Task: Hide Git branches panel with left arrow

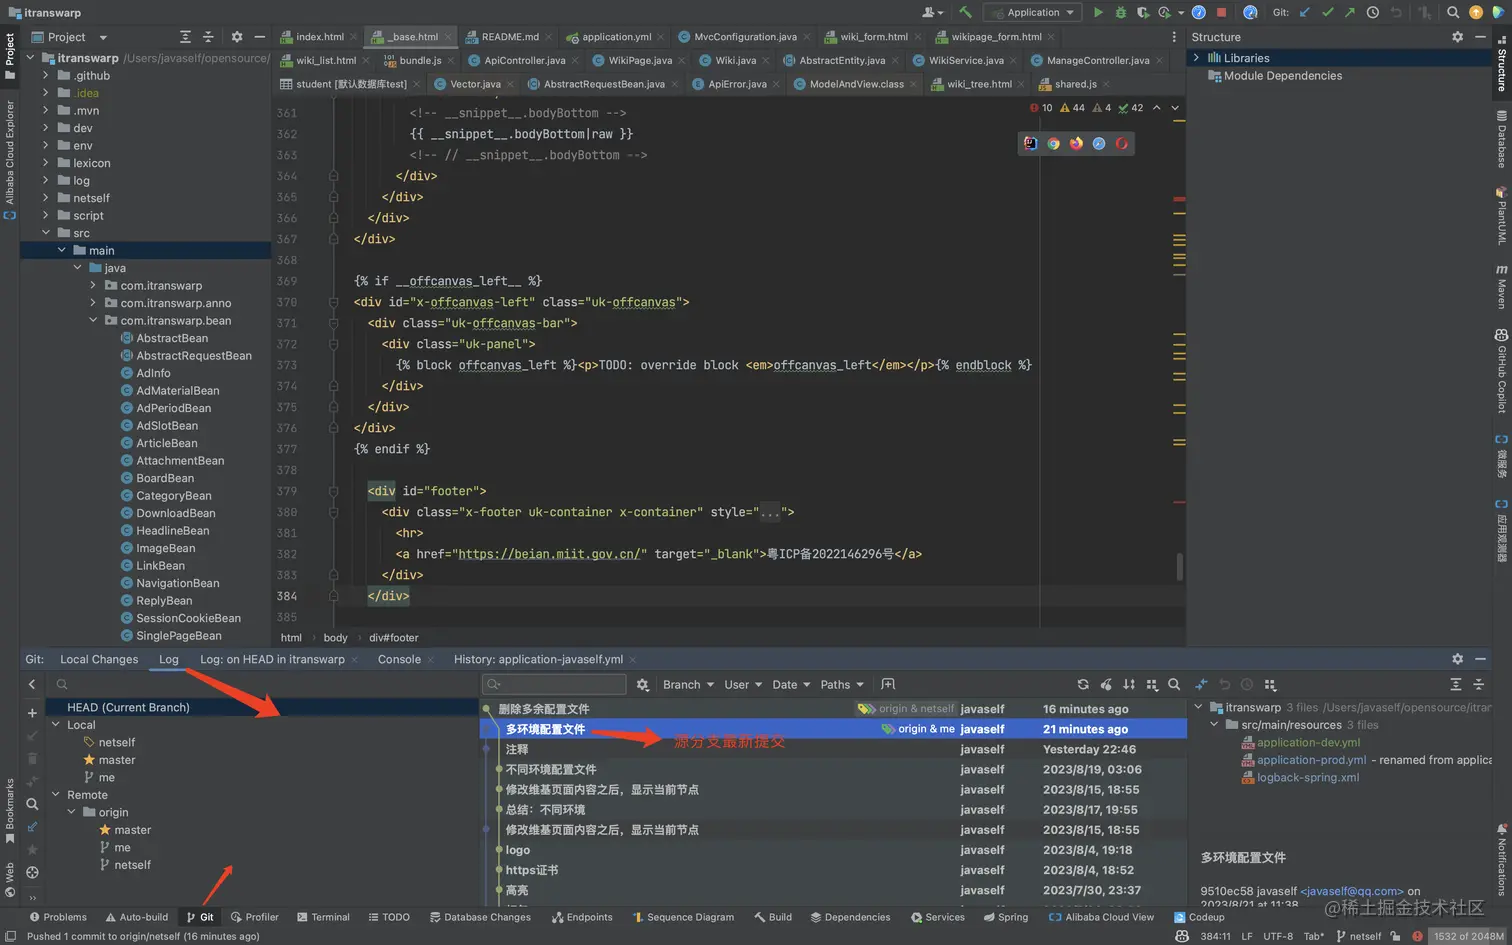Action: tap(32, 684)
